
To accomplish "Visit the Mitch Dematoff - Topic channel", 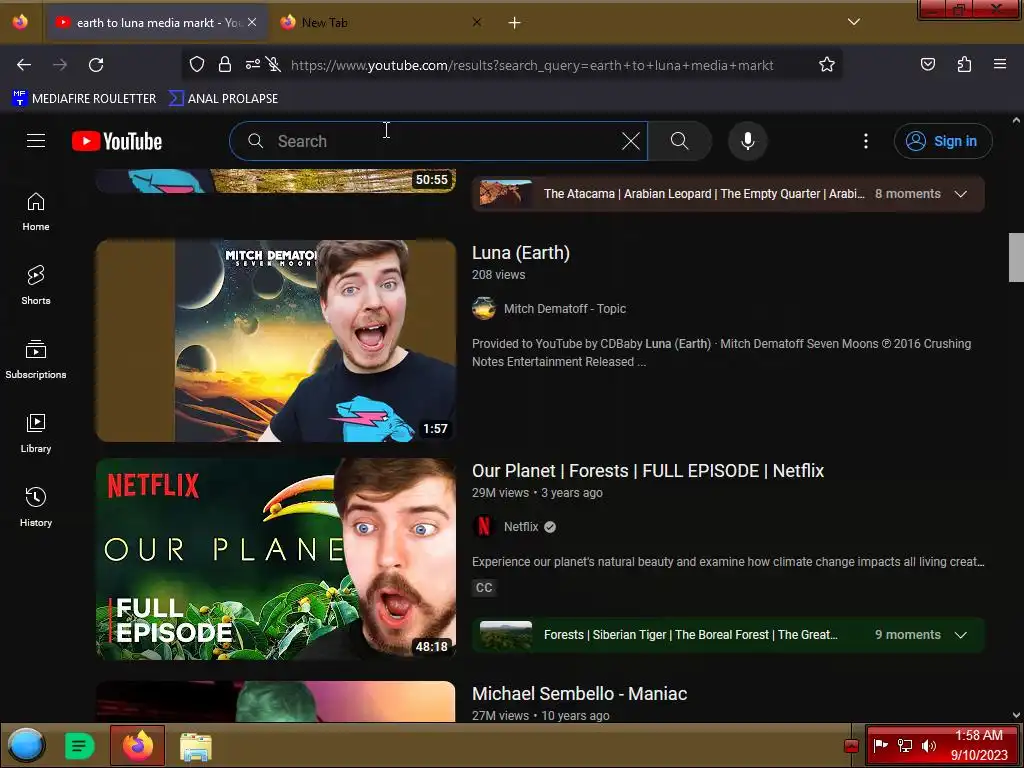I will (x=565, y=308).
